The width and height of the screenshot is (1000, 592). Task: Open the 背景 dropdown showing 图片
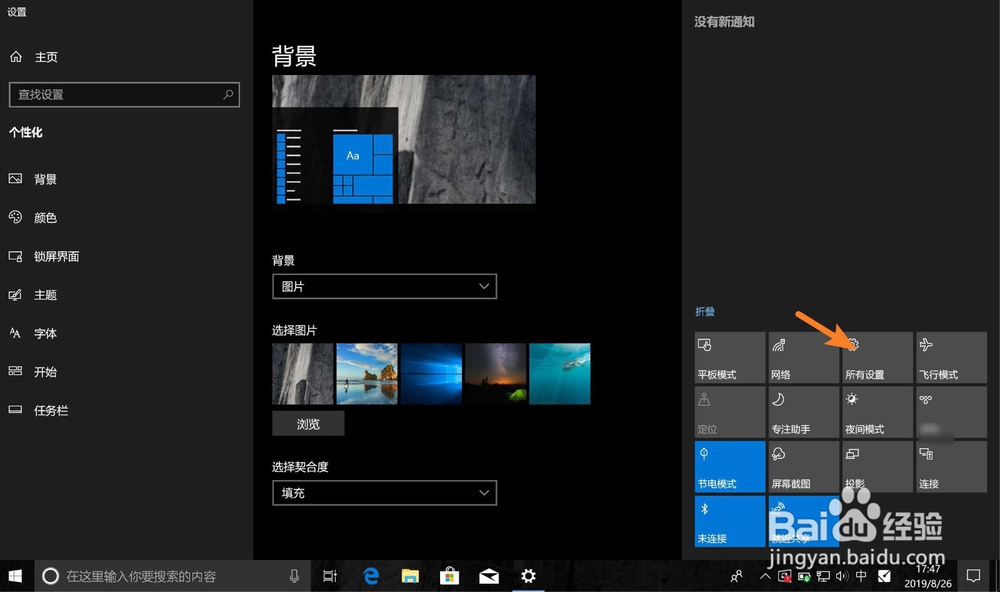(x=384, y=286)
